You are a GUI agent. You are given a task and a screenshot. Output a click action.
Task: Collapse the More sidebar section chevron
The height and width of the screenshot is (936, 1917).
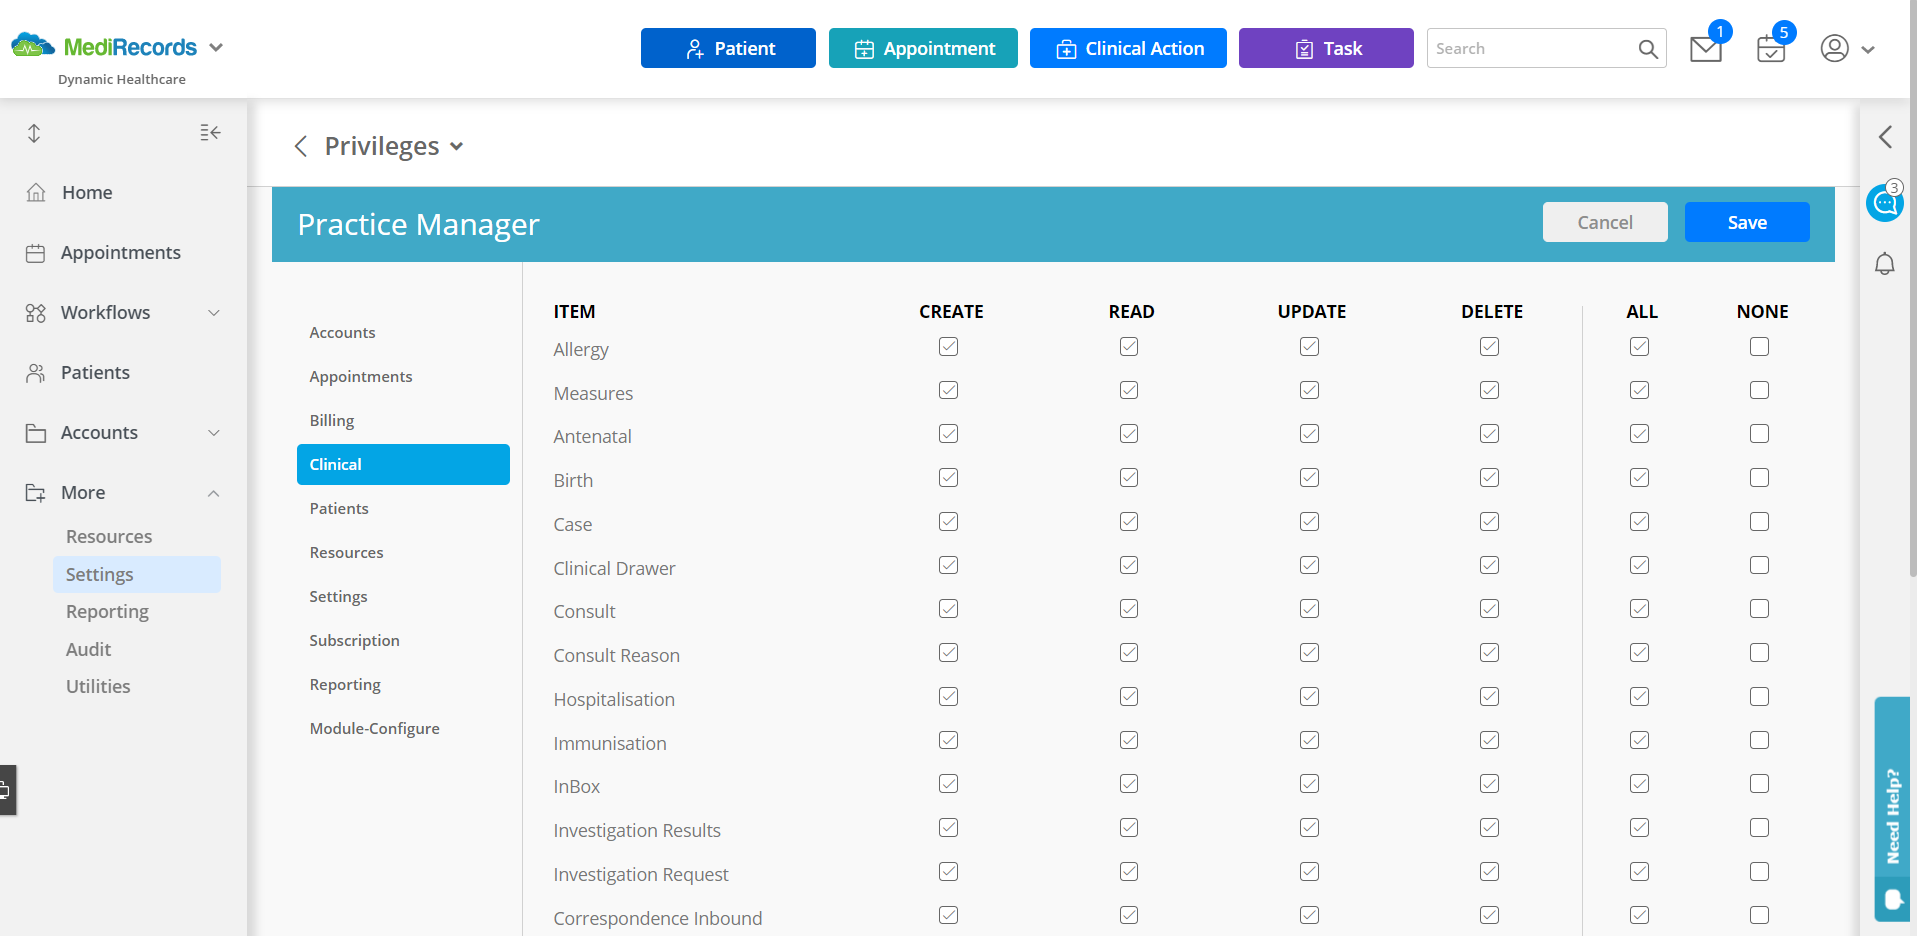[214, 493]
